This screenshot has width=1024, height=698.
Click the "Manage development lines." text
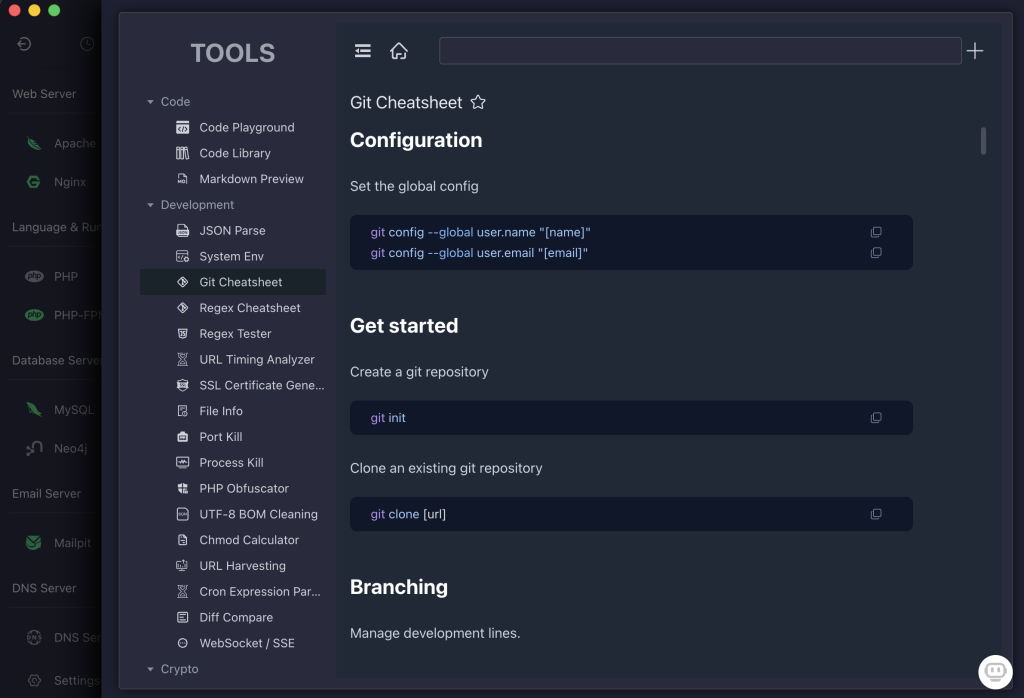[x=435, y=633]
